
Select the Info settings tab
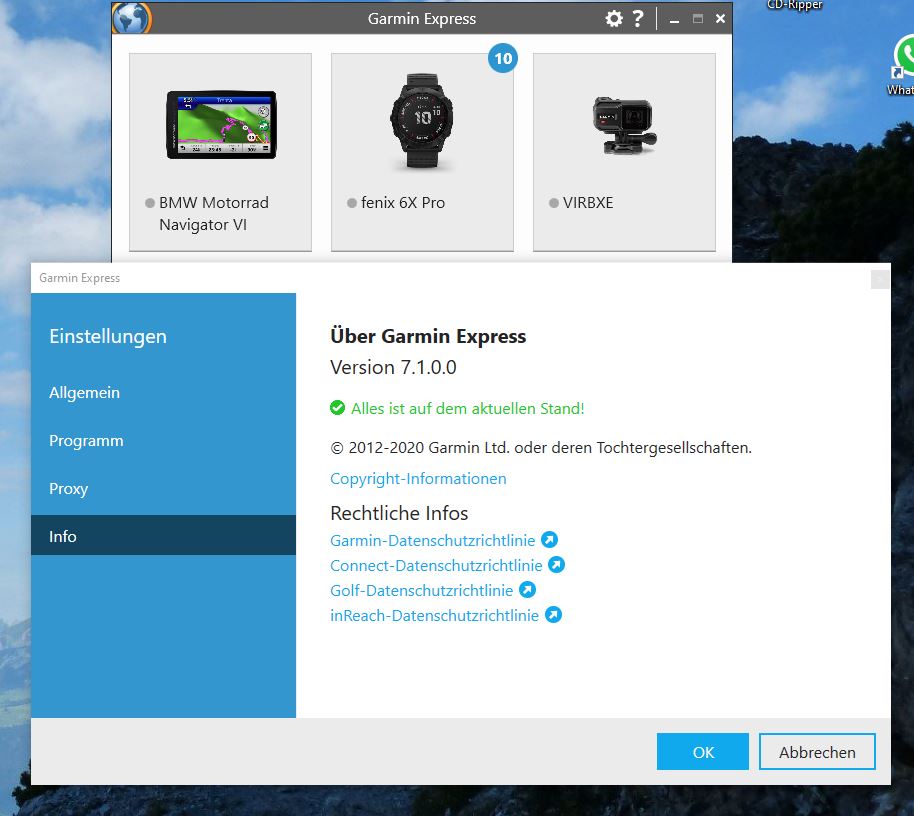pos(163,535)
